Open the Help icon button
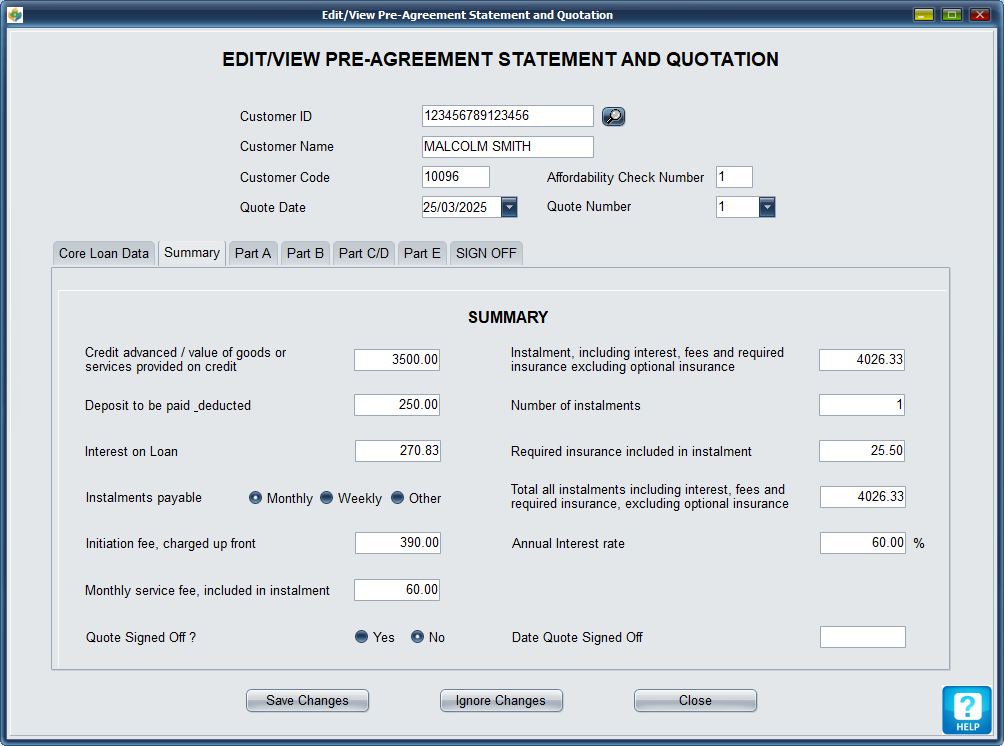The width and height of the screenshot is (1004, 746). 966,710
